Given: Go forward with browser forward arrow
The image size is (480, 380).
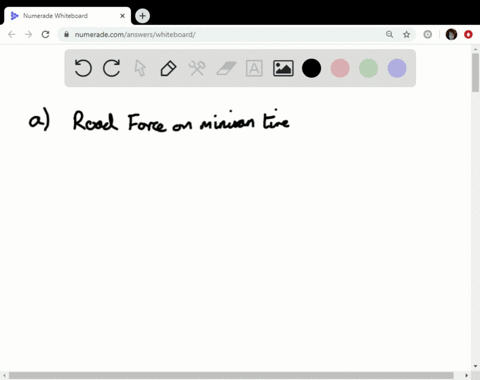Looking at the screenshot, I should tap(29, 34).
